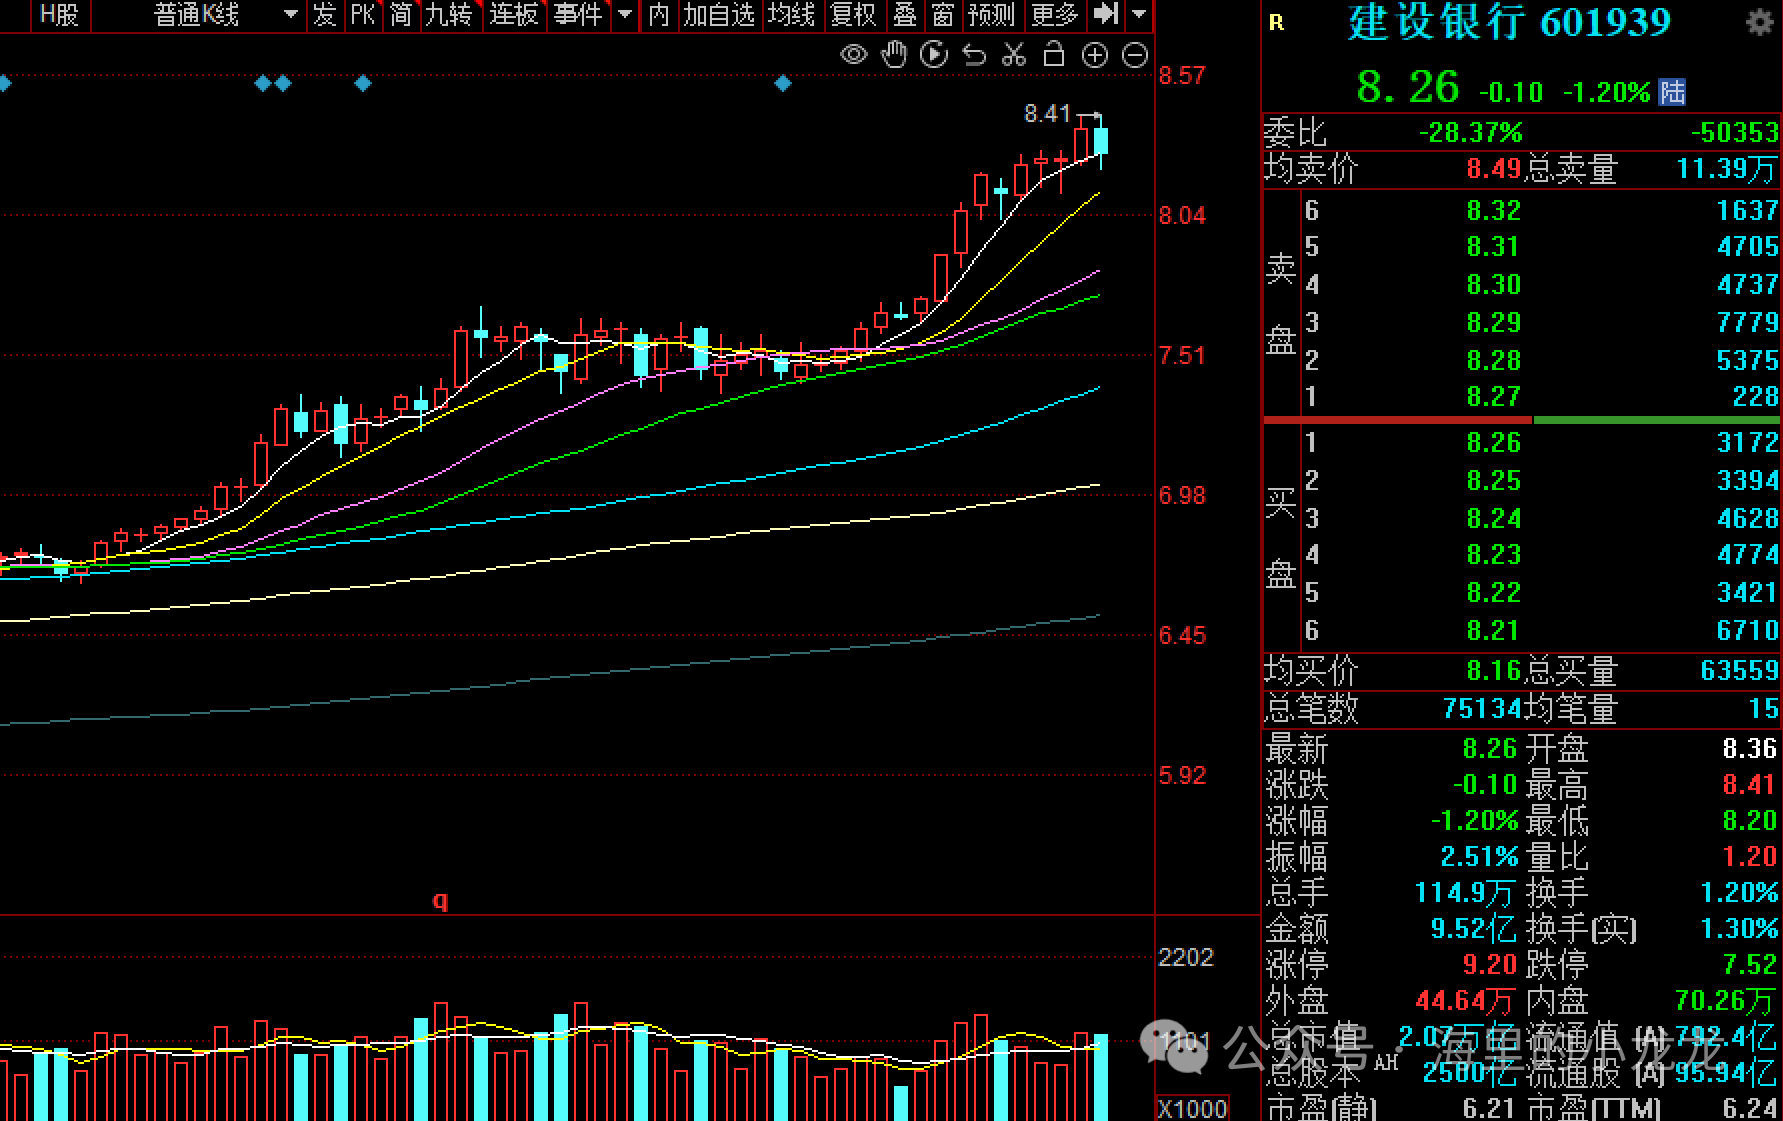
Task: Select buy level 2 price 8.25
Action: click(x=1493, y=480)
